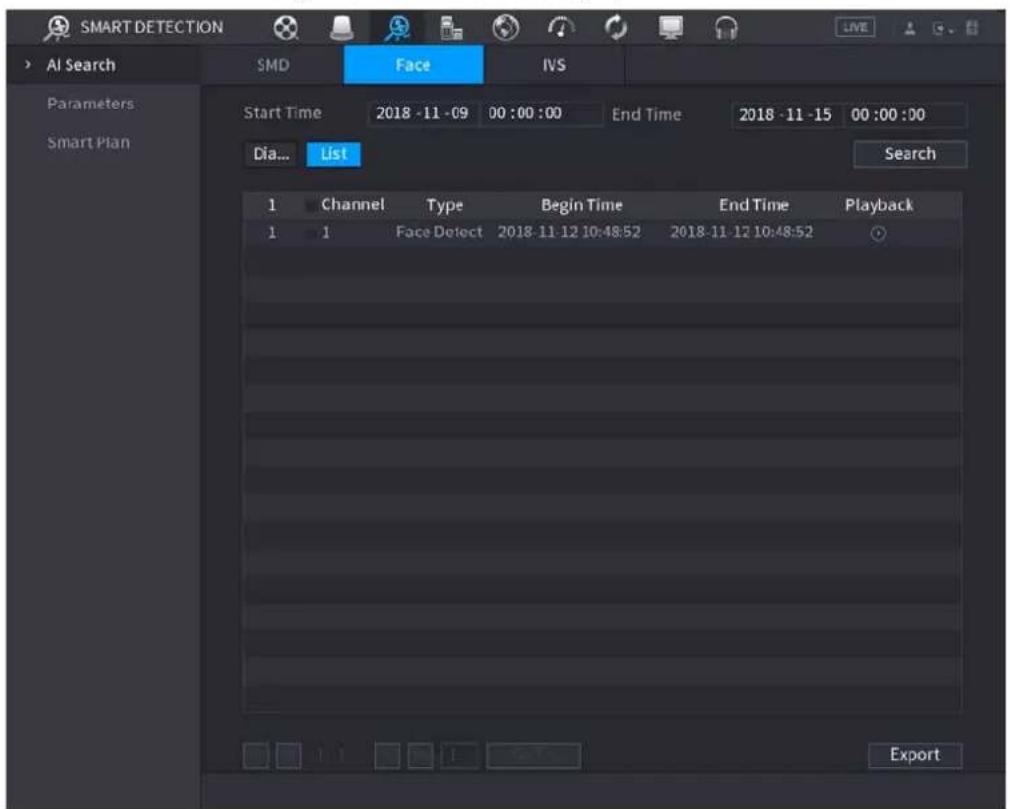Select the Smart Detection AI icon
Image resolution: width=1010 pixels, height=809 pixels.
(397, 28)
